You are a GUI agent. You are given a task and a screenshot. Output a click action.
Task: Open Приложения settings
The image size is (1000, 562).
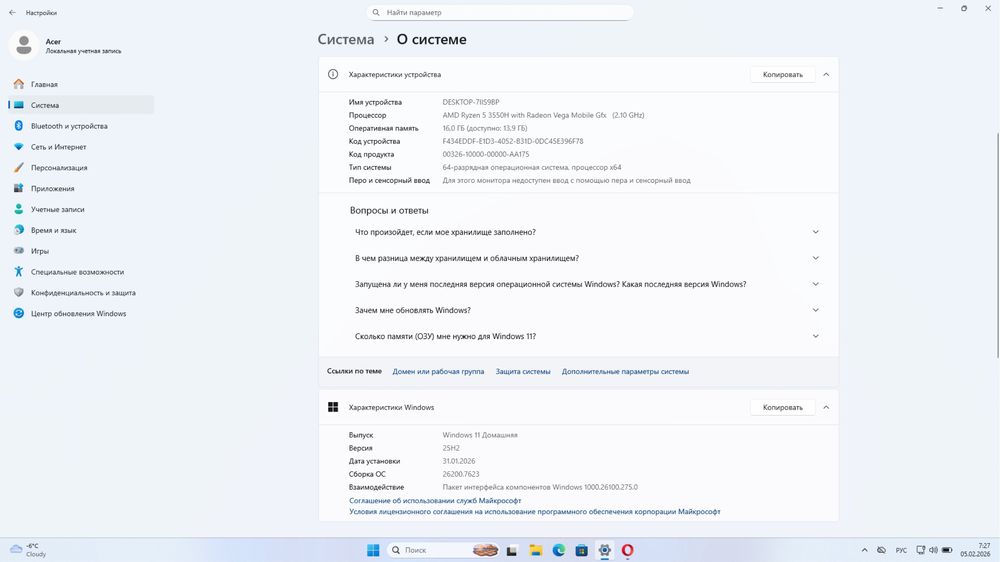82,188
